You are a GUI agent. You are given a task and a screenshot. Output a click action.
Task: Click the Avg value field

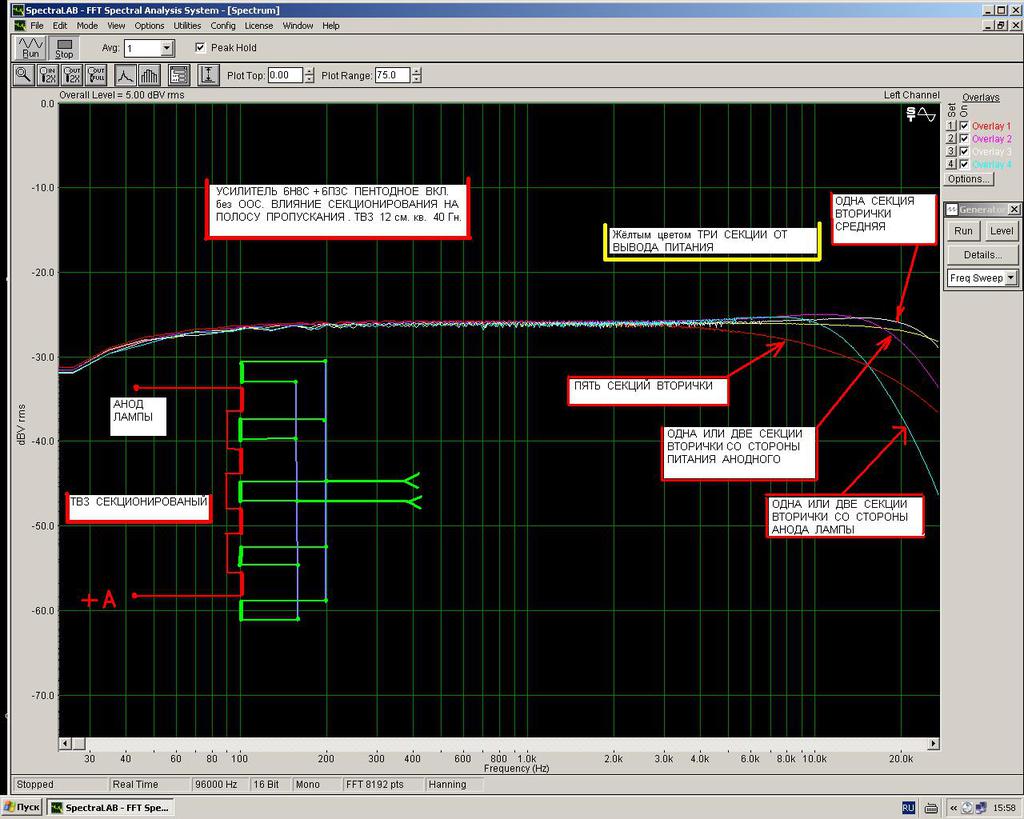(143, 48)
